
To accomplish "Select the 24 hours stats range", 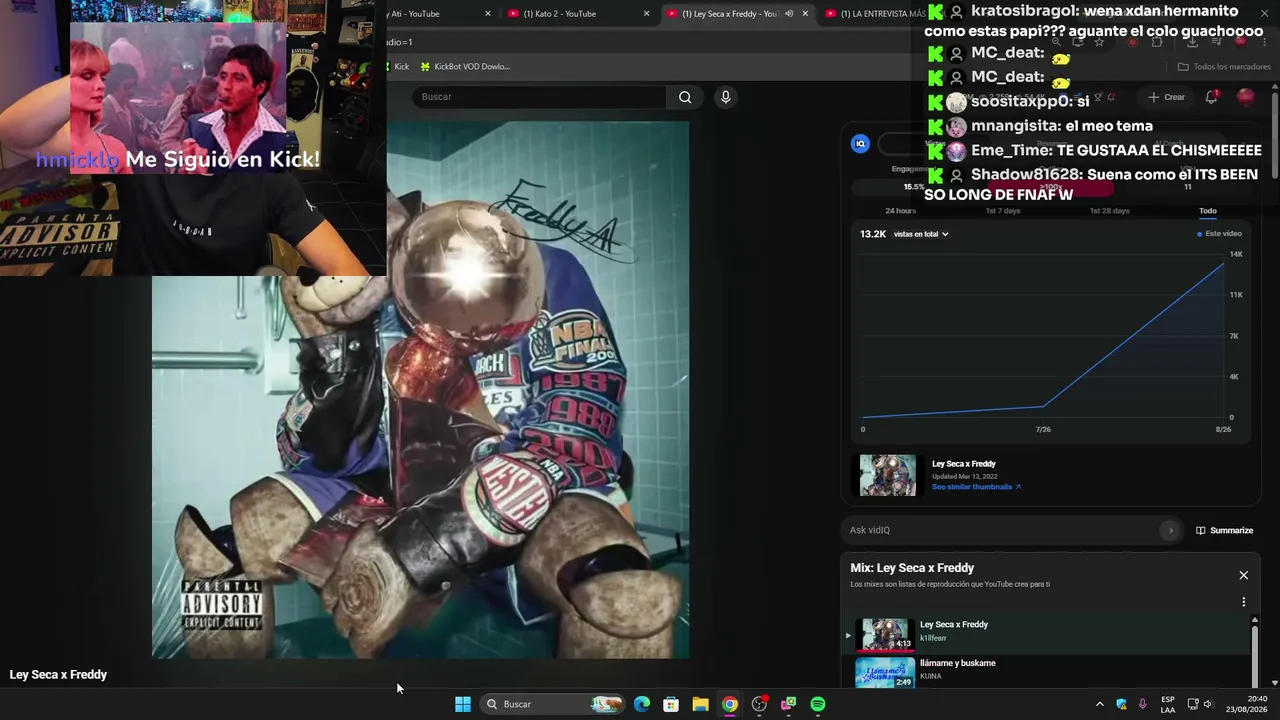I will coord(900,211).
